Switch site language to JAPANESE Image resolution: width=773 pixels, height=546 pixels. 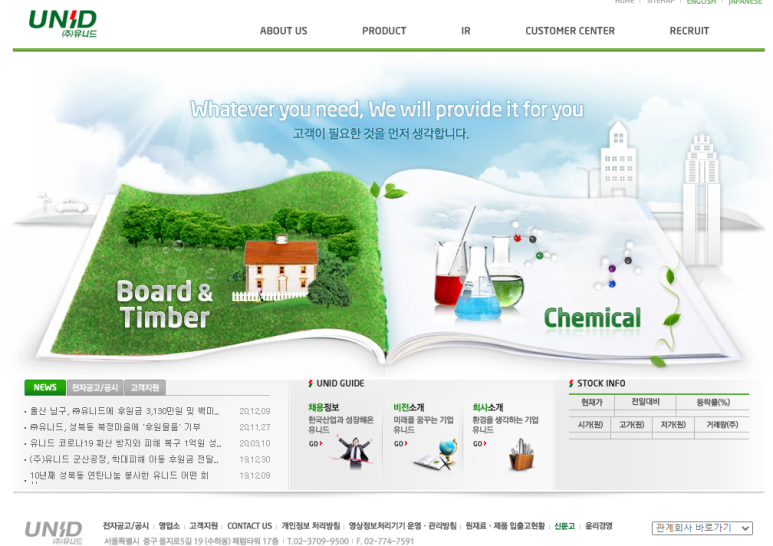click(x=745, y=2)
